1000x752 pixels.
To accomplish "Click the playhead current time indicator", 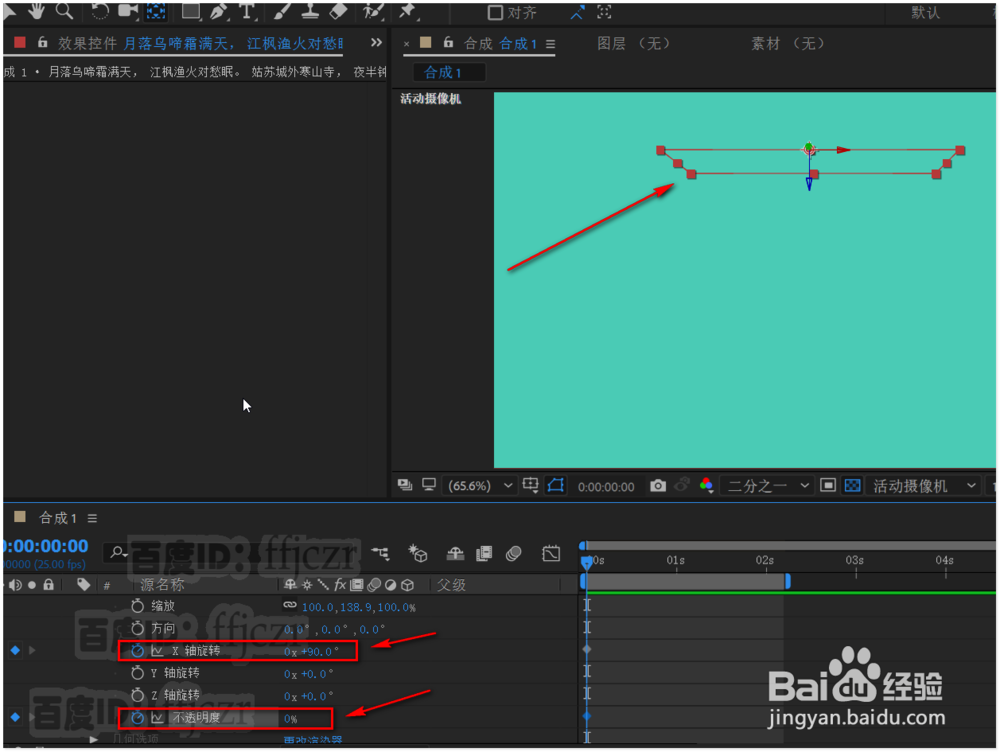I will [x=586, y=561].
